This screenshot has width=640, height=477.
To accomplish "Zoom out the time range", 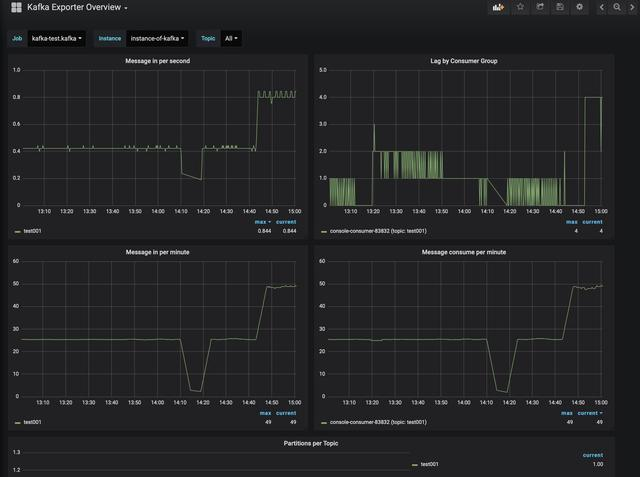I will click(617, 7).
